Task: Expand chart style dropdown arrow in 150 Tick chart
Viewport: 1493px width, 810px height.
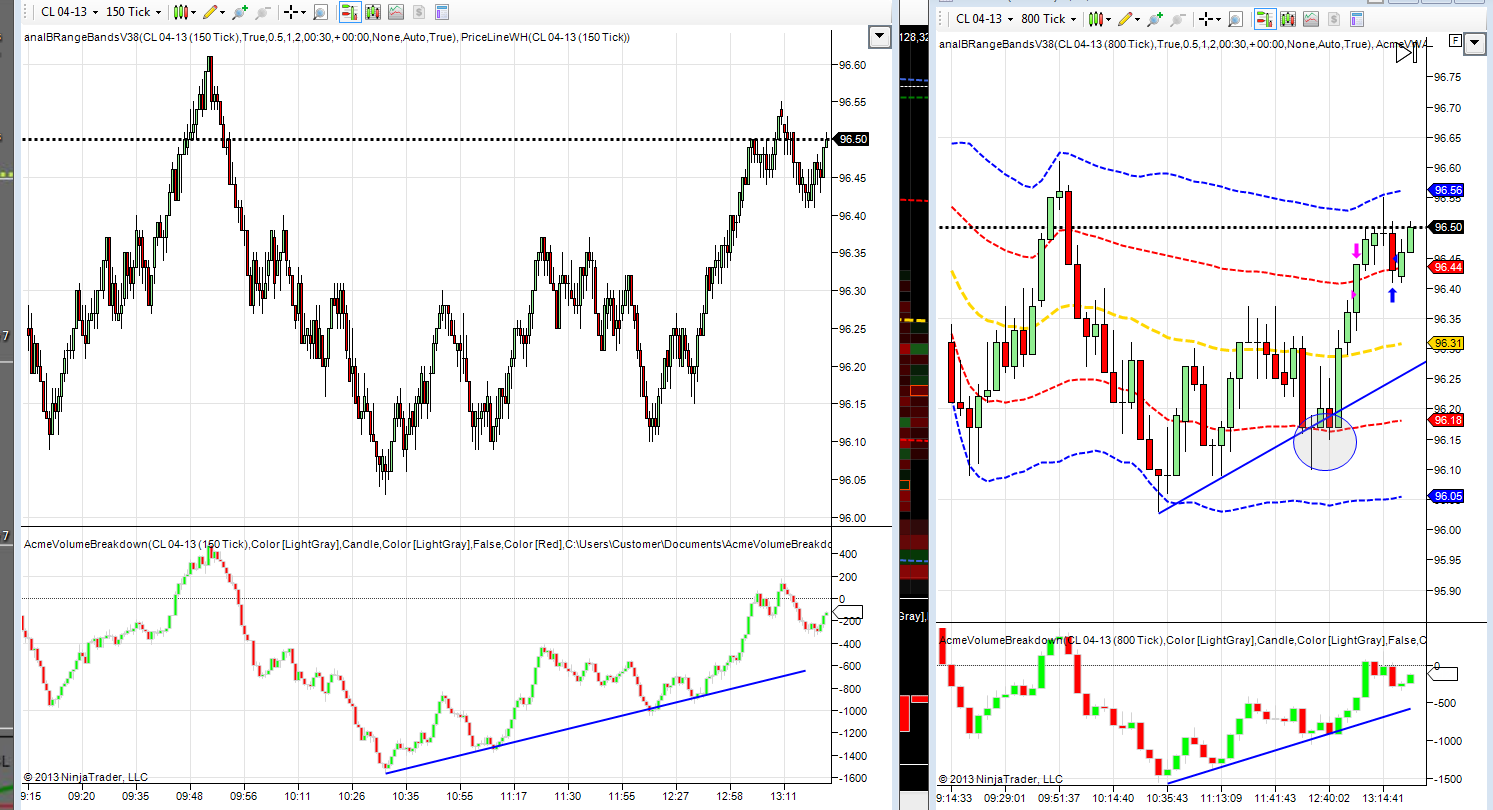Action: [193, 12]
